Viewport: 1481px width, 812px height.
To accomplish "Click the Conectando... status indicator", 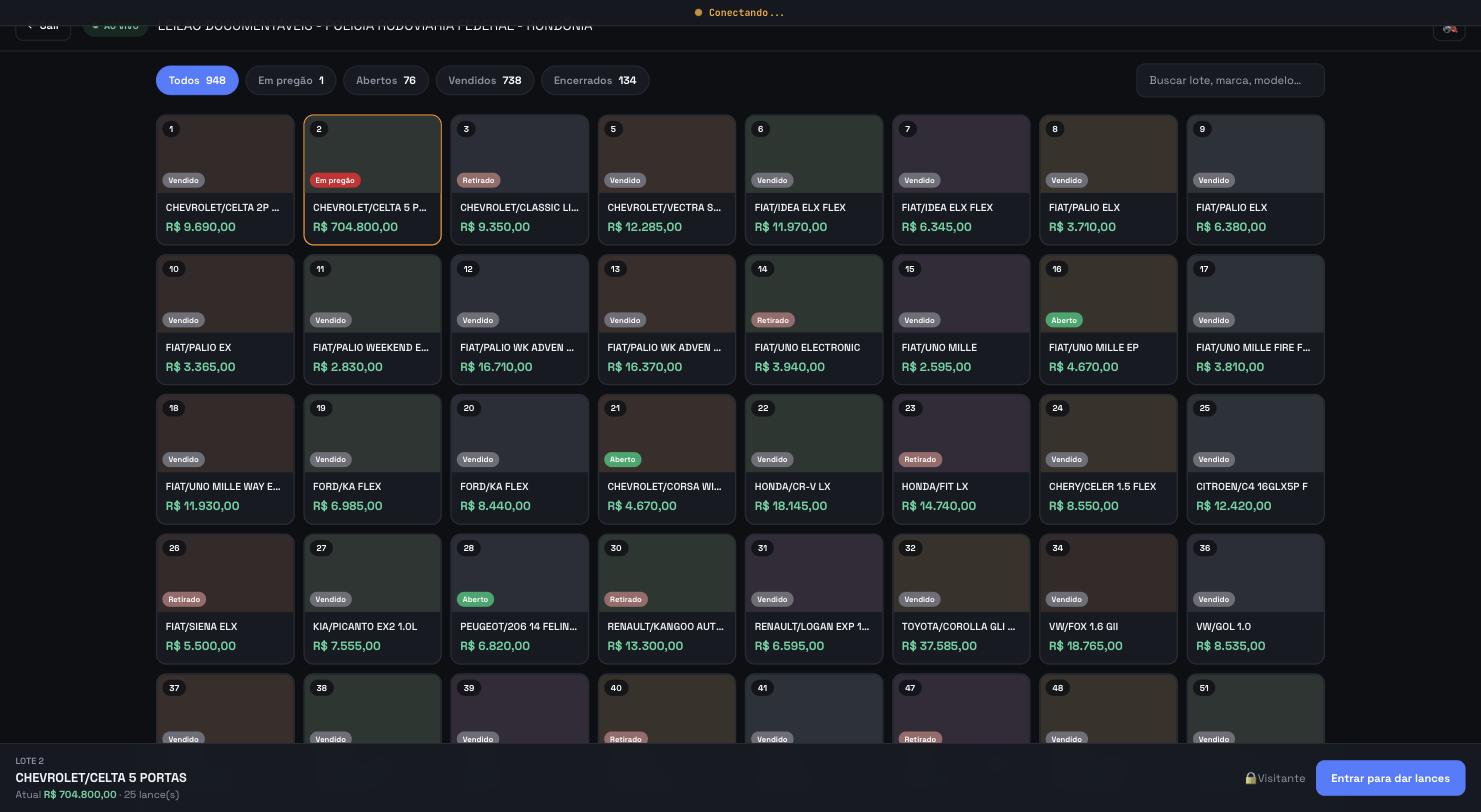I will click(740, 13).
